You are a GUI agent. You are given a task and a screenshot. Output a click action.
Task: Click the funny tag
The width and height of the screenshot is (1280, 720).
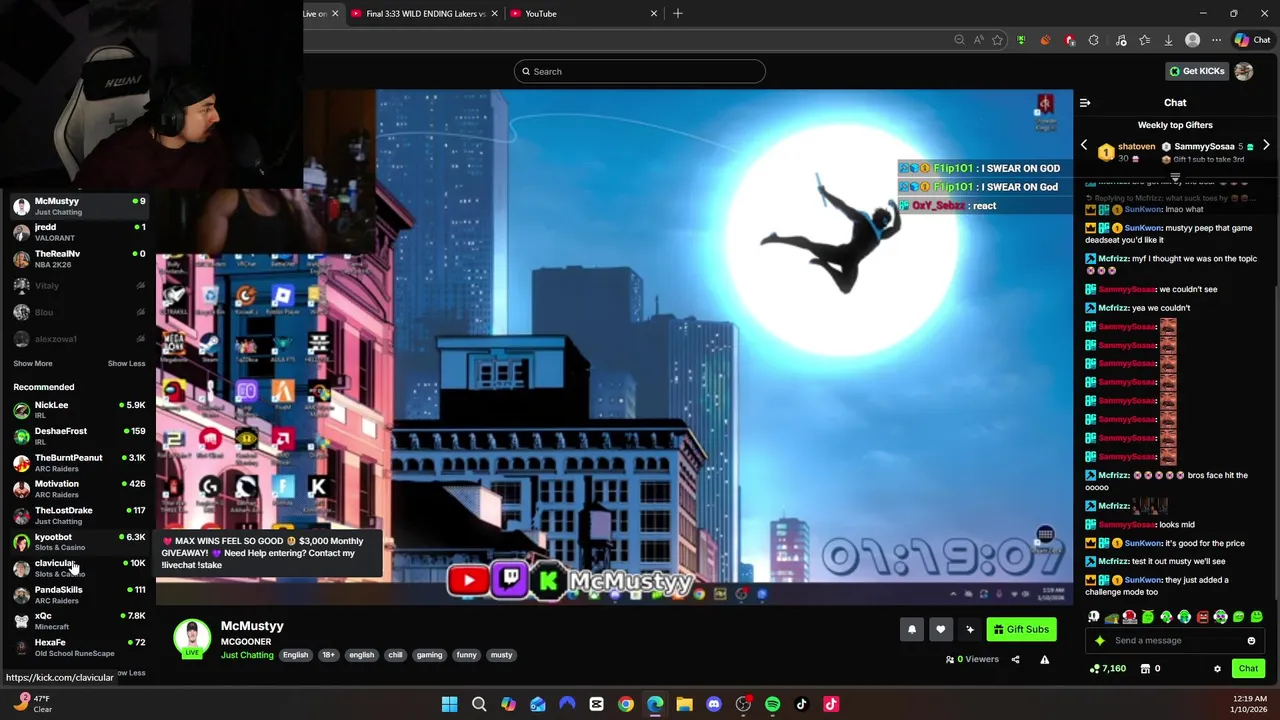(x=466, y=655)
